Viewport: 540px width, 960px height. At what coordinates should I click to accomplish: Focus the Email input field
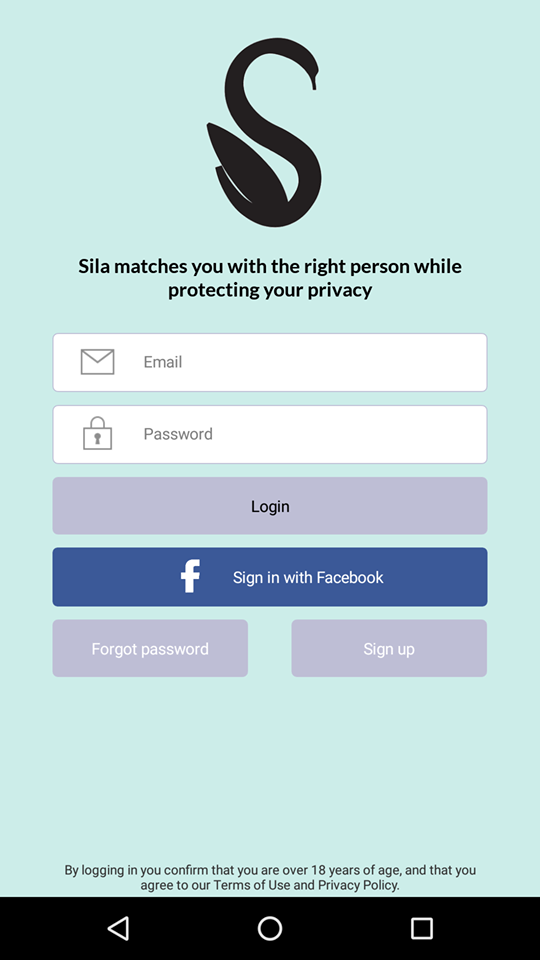(270, 362)
